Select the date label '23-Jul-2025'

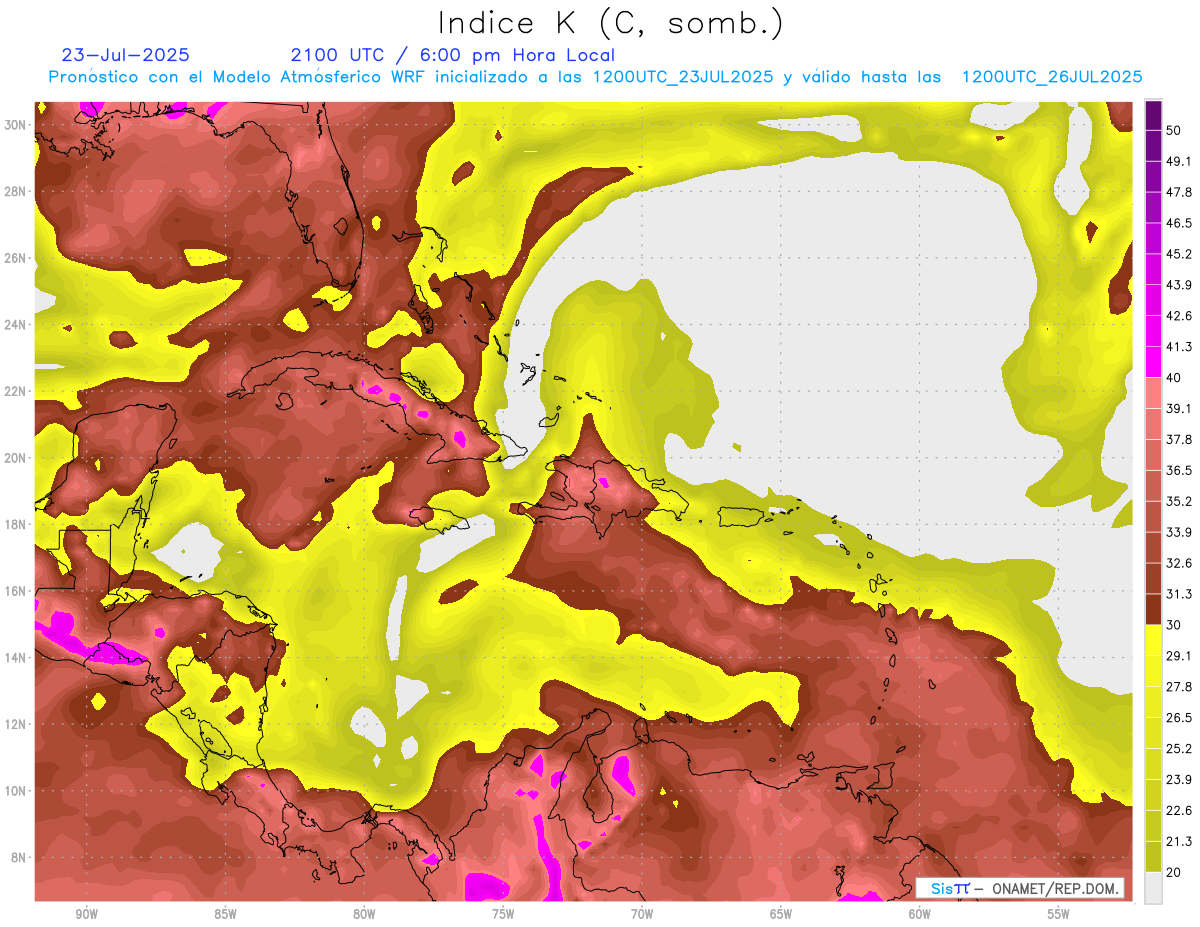[x=125, y=55]
